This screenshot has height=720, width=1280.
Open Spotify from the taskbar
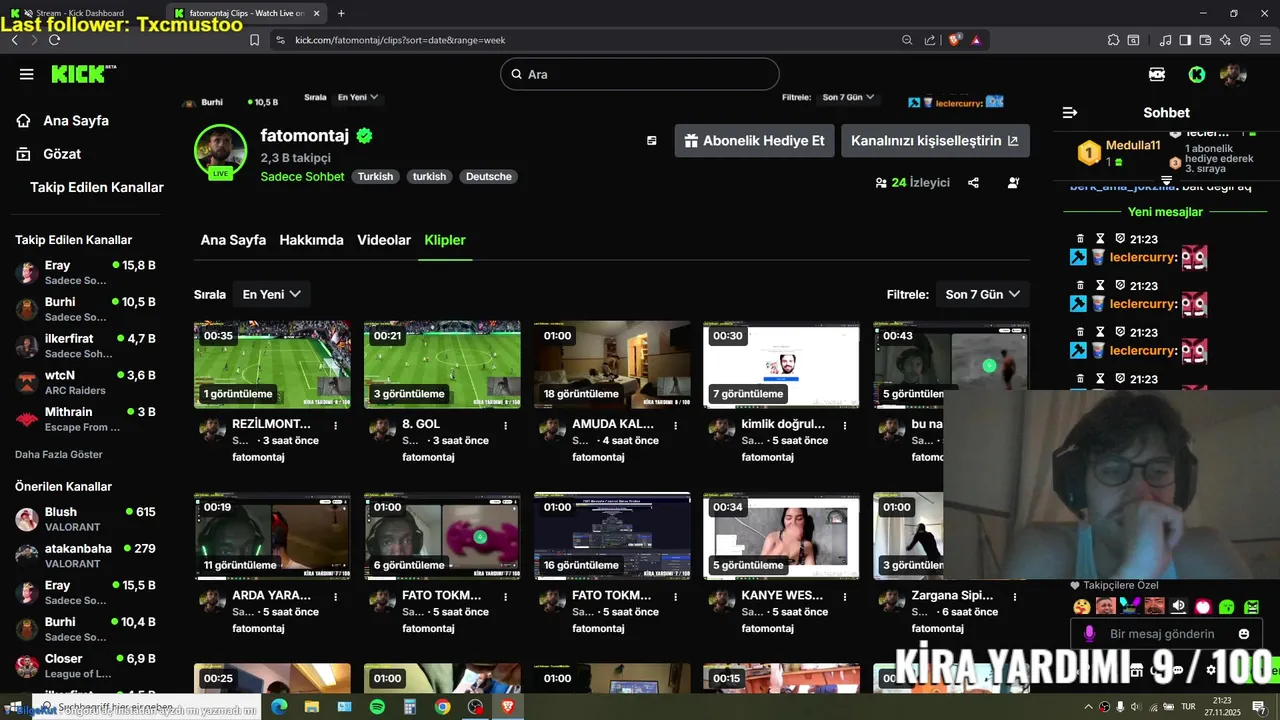[377, 707]
